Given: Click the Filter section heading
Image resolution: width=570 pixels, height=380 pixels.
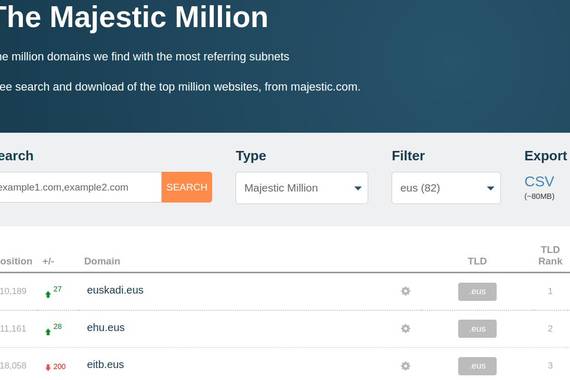Looking at the screenshot, I should pos(408,156).
